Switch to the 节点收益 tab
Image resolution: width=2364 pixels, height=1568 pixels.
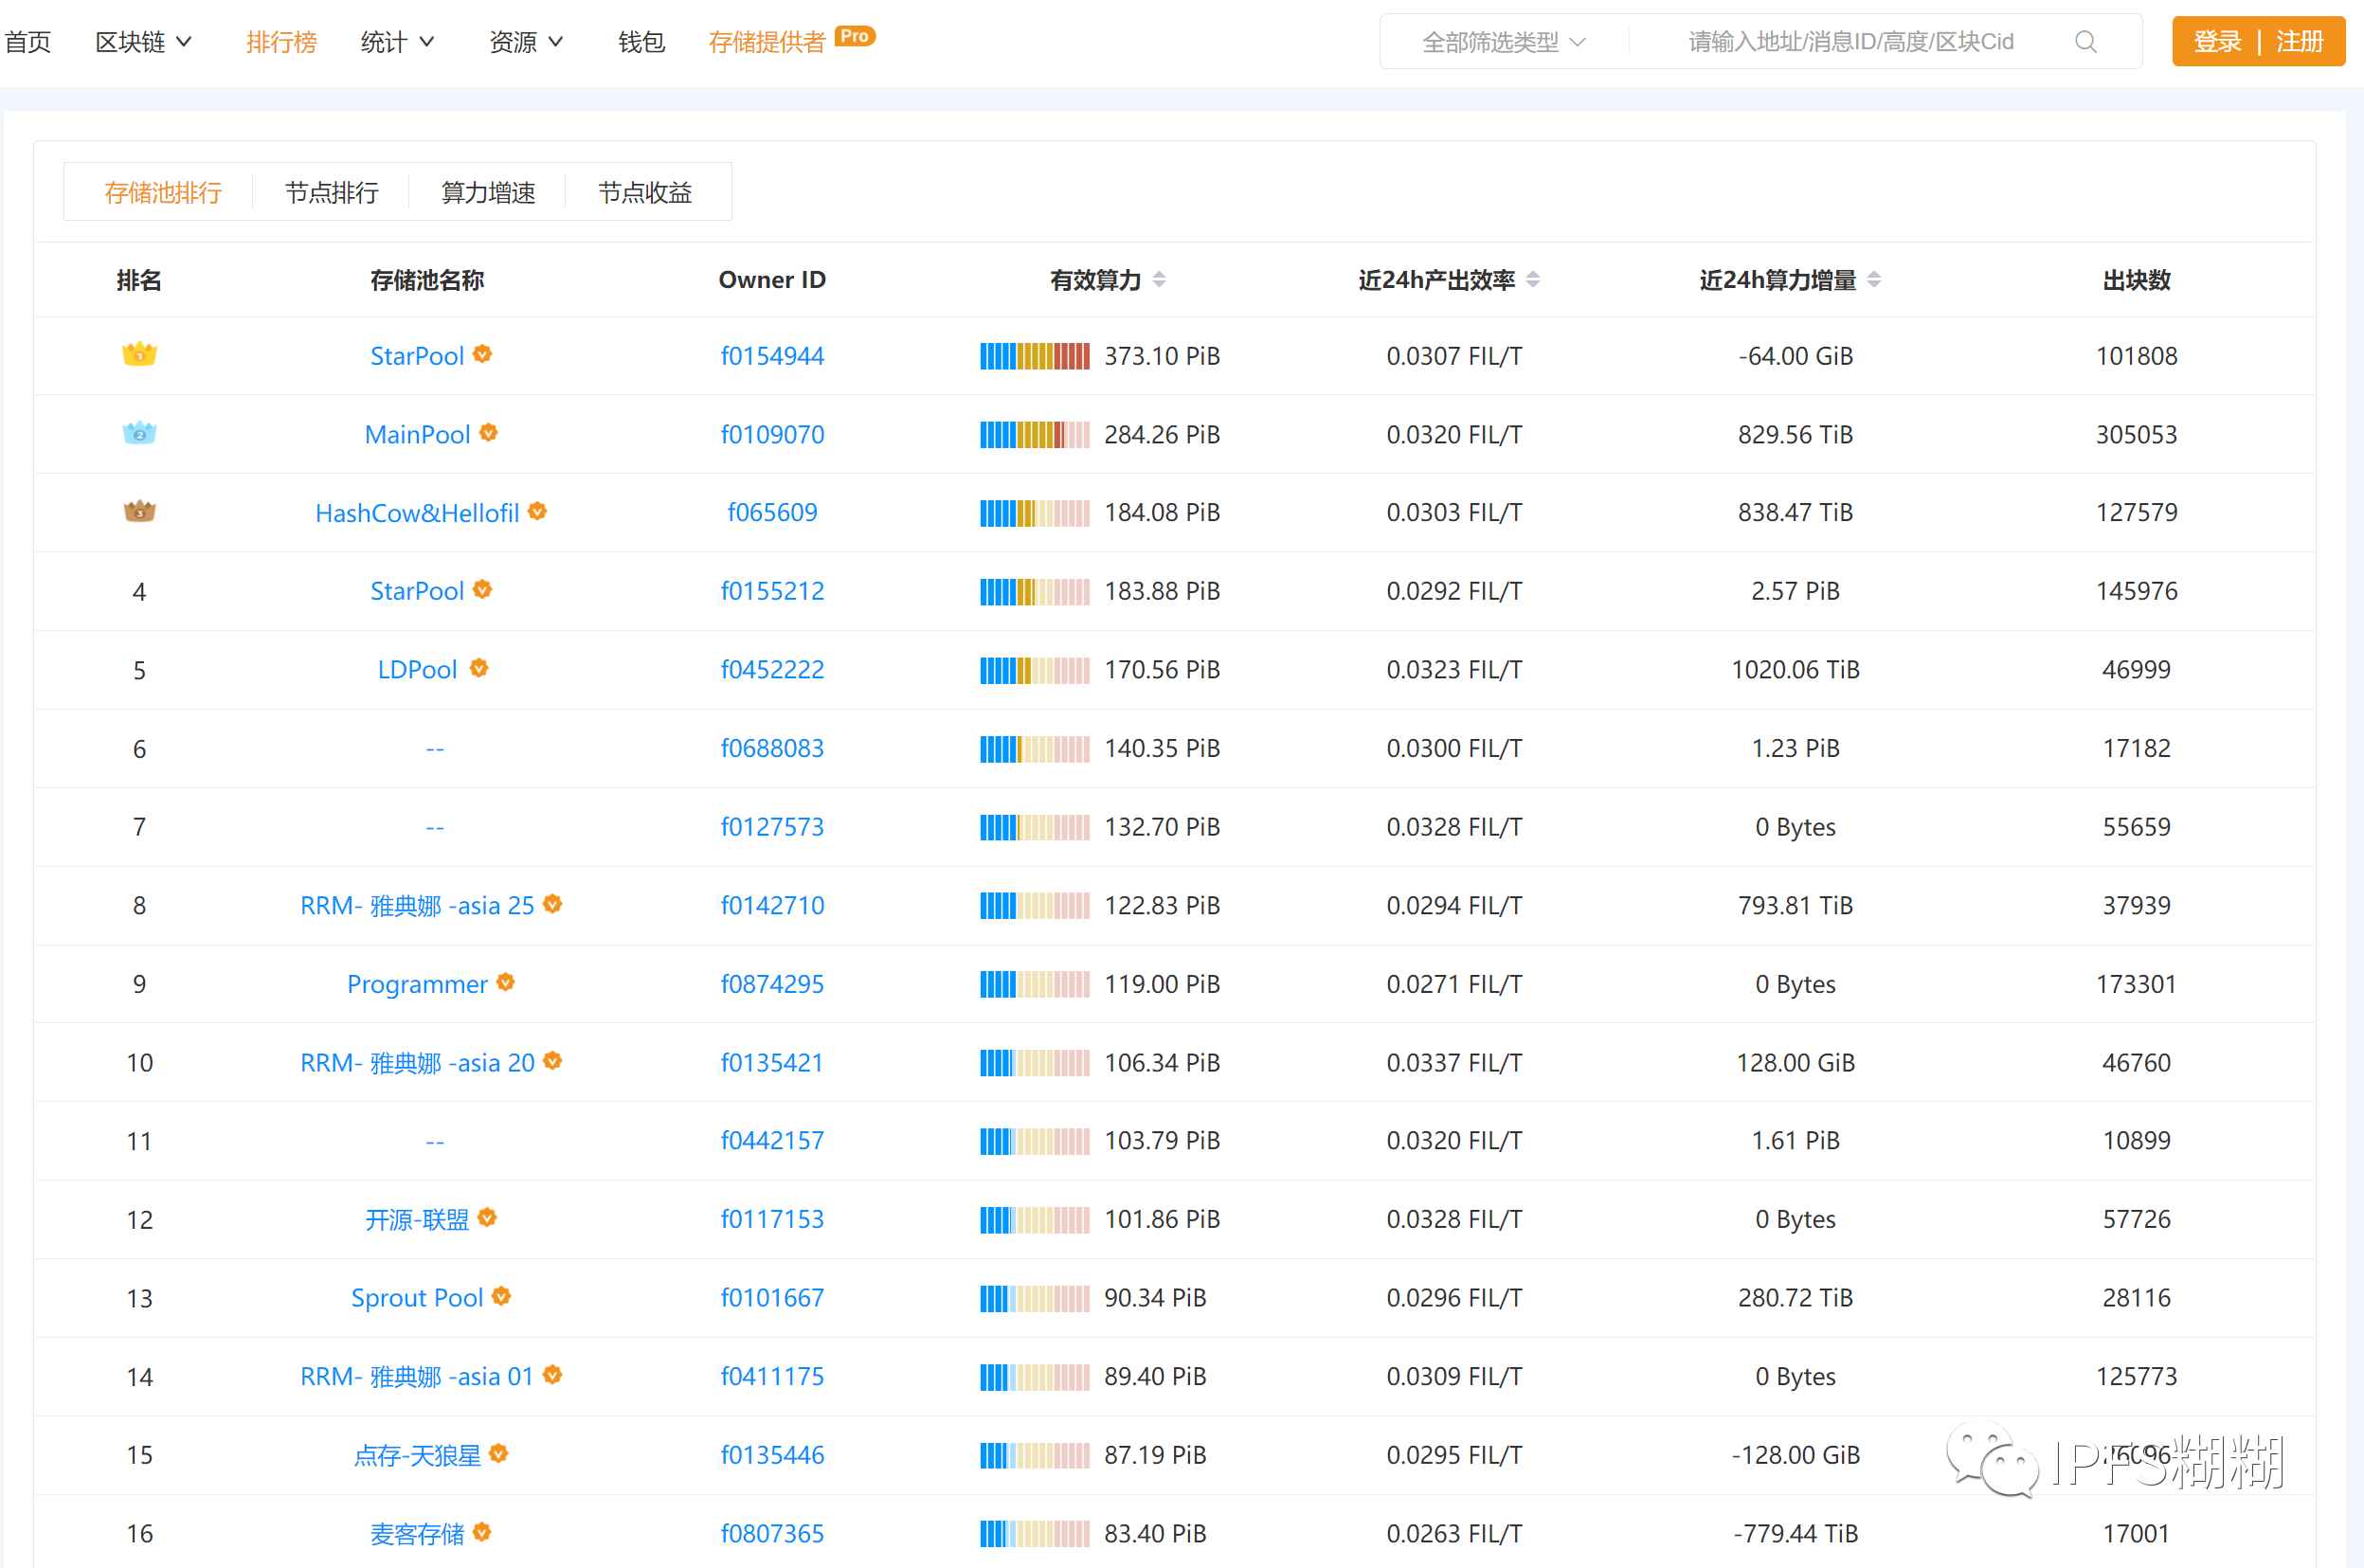[x=645, y=192]
